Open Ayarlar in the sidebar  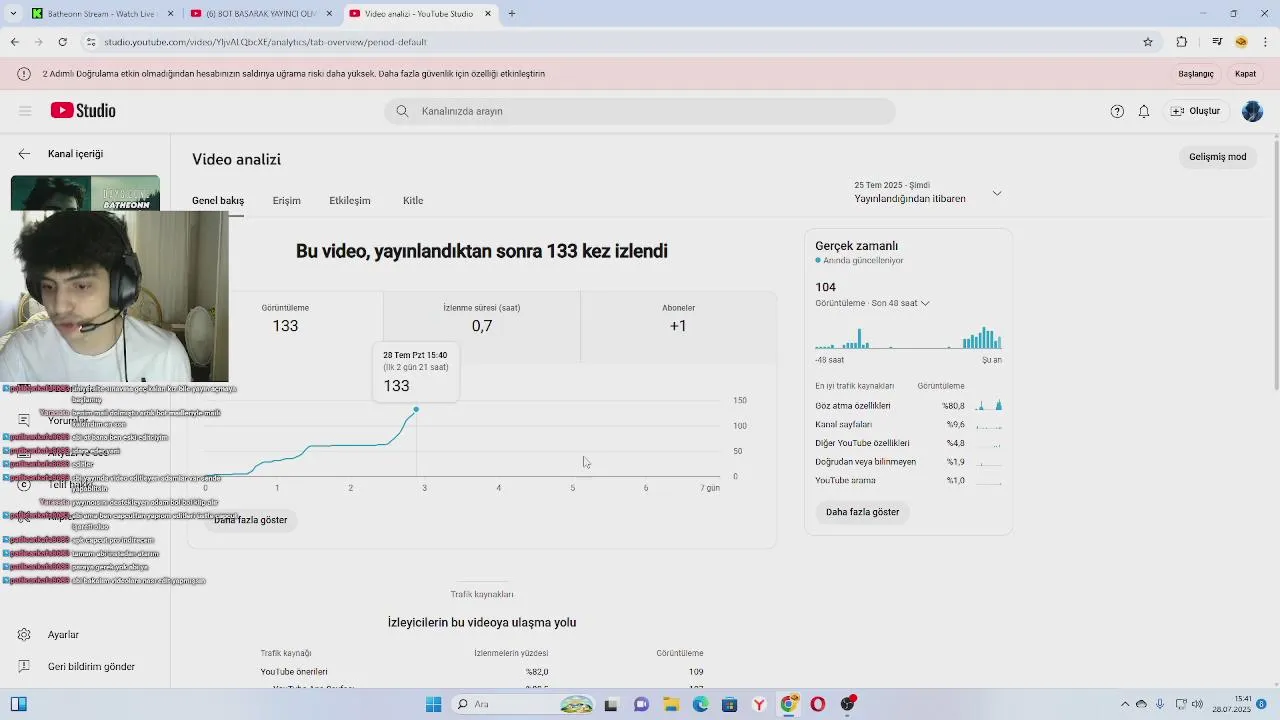(63, 635)
